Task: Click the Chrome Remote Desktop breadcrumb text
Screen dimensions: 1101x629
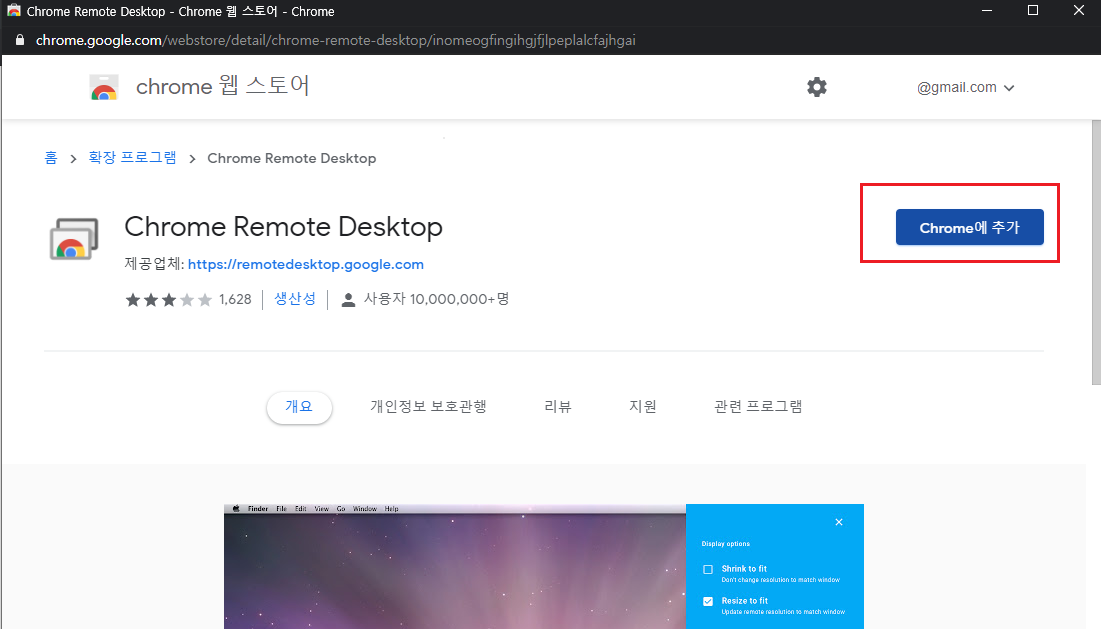Action: (x=291, y=159)
